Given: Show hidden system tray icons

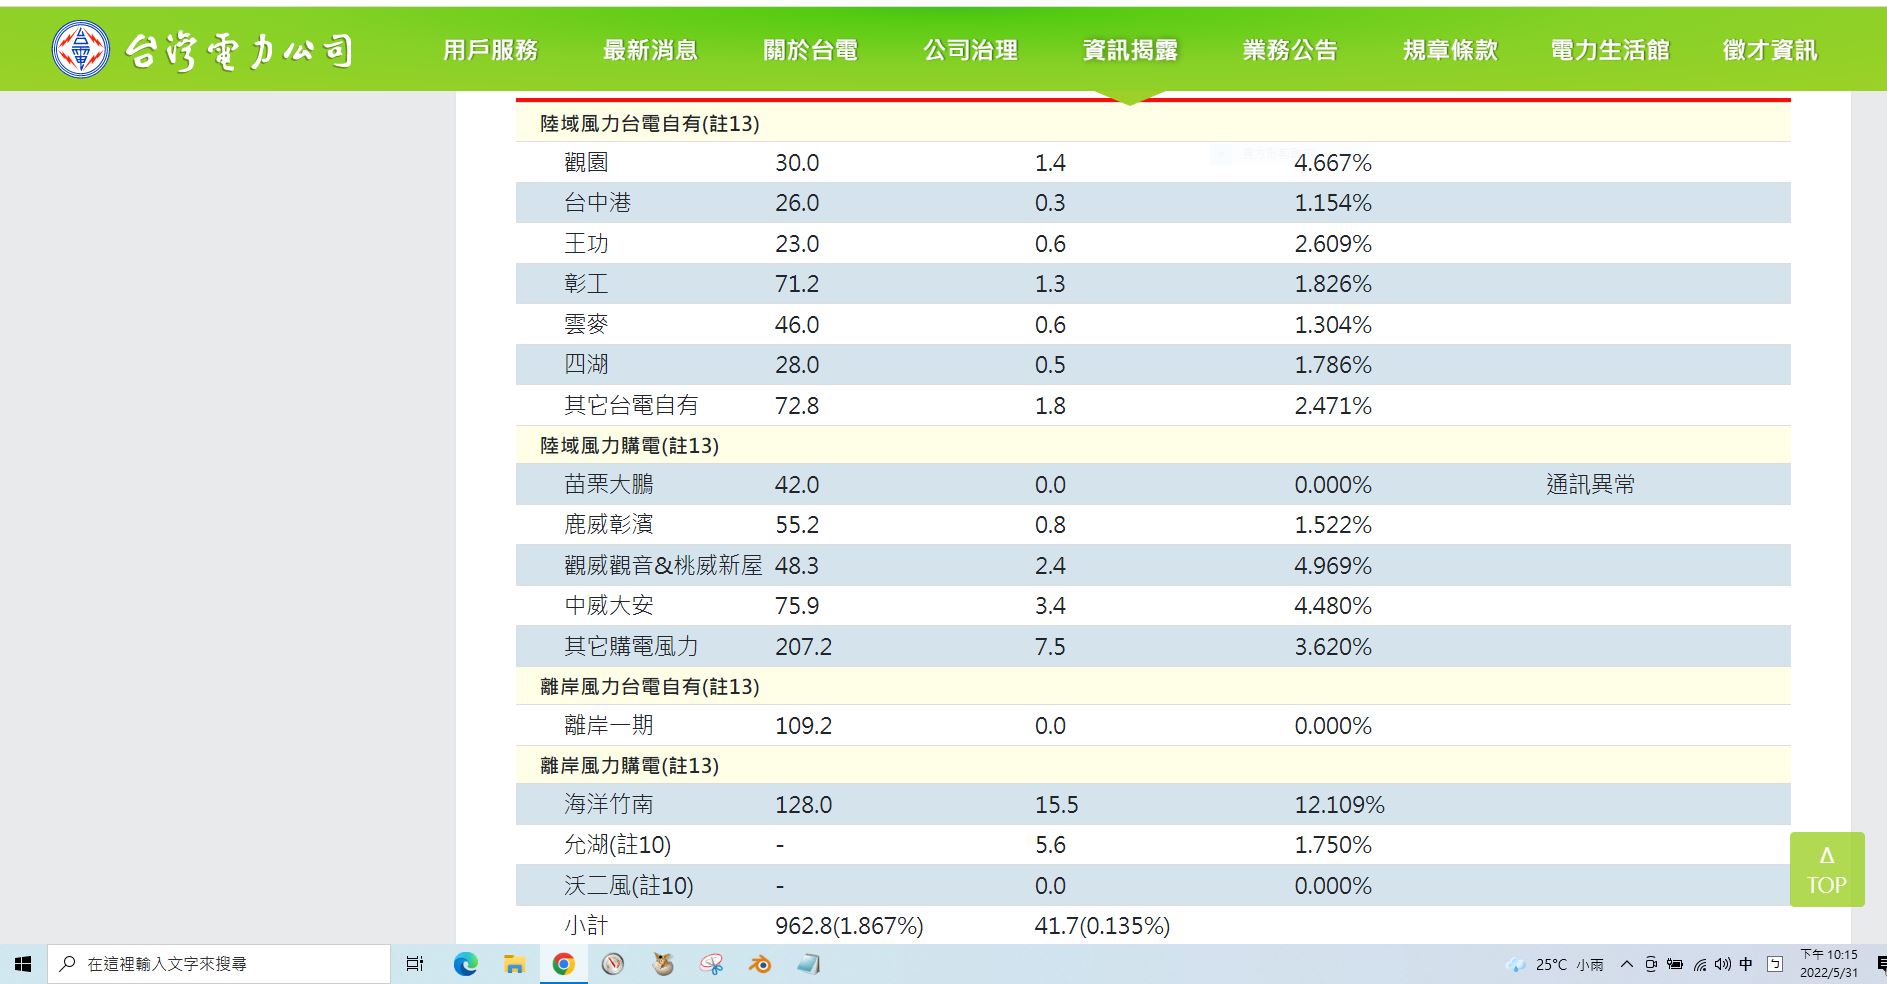Looking at the screenshot, I should tap(1627, 964).
